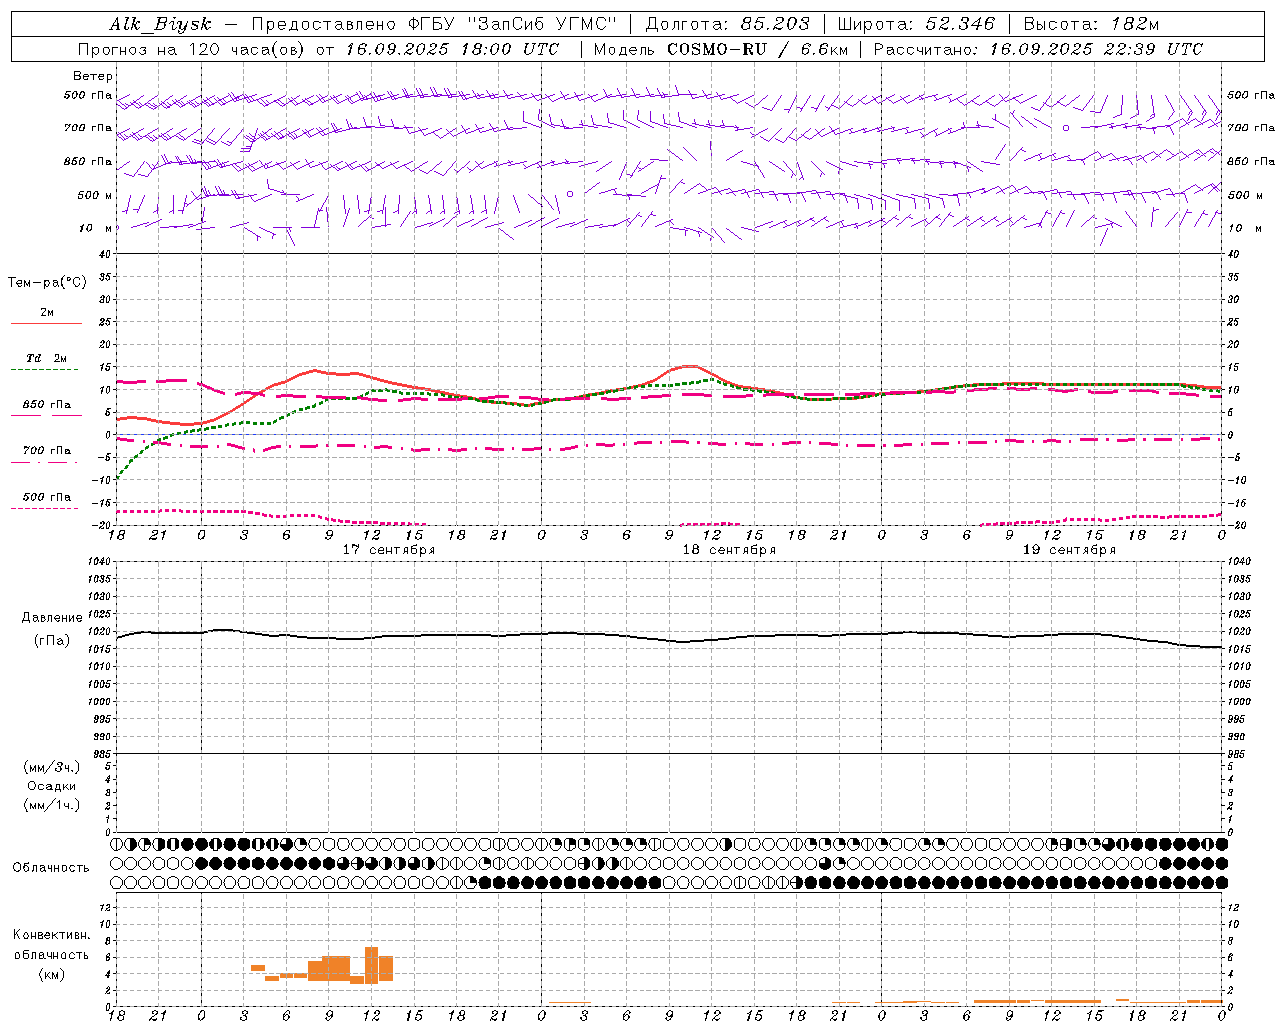Click the '(мм/3ч.)' precipitation unit label
Viewport: 1280px width, 1024px height.
(x=52, y=767)
